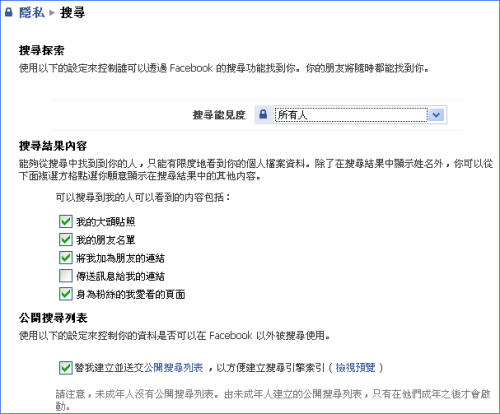Open the 搜尋能見度 dropdown showing 所有人
The height and width of the screenshot is (414, 500).
coord(359,115)
